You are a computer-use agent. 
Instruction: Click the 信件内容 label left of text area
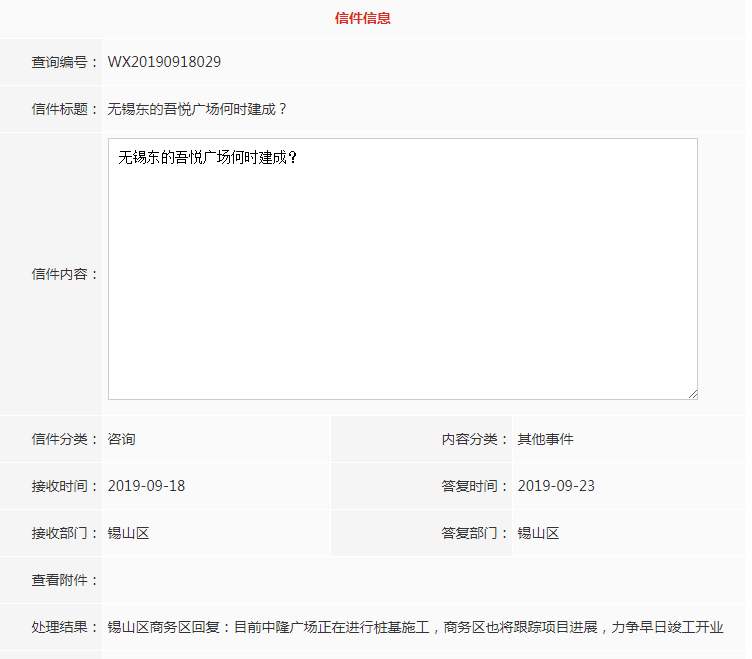point(65,273)
